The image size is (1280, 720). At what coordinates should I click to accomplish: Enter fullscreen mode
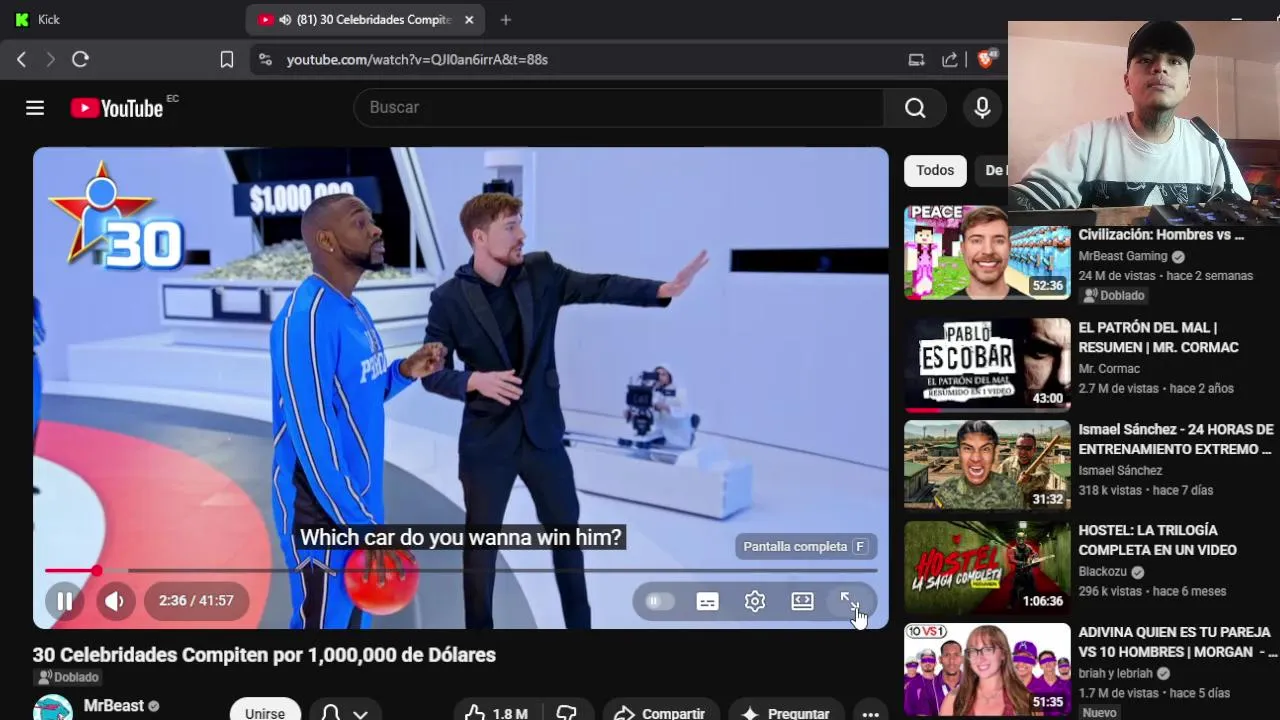point(849,601)
